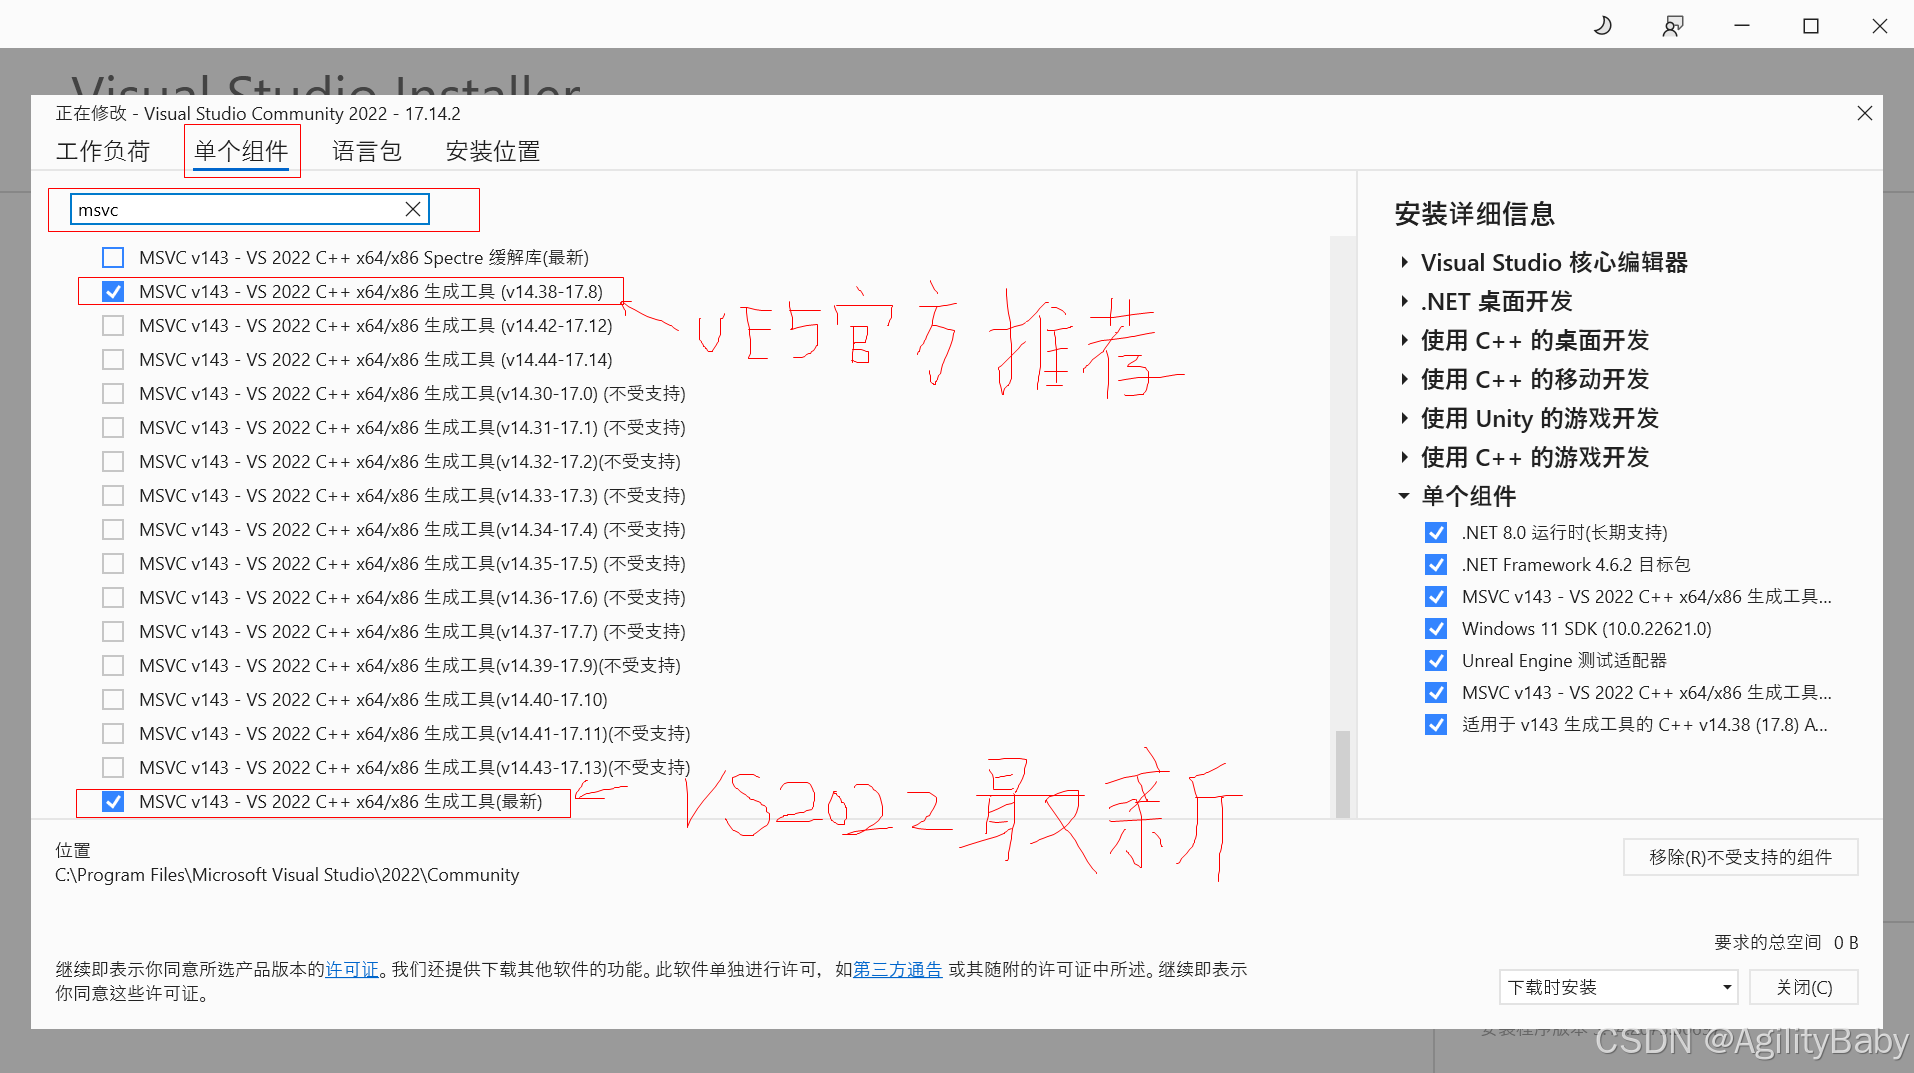1914x1073 pixels.
Task: Clear the msvc search text with X
Action: (x=412, y=209)
